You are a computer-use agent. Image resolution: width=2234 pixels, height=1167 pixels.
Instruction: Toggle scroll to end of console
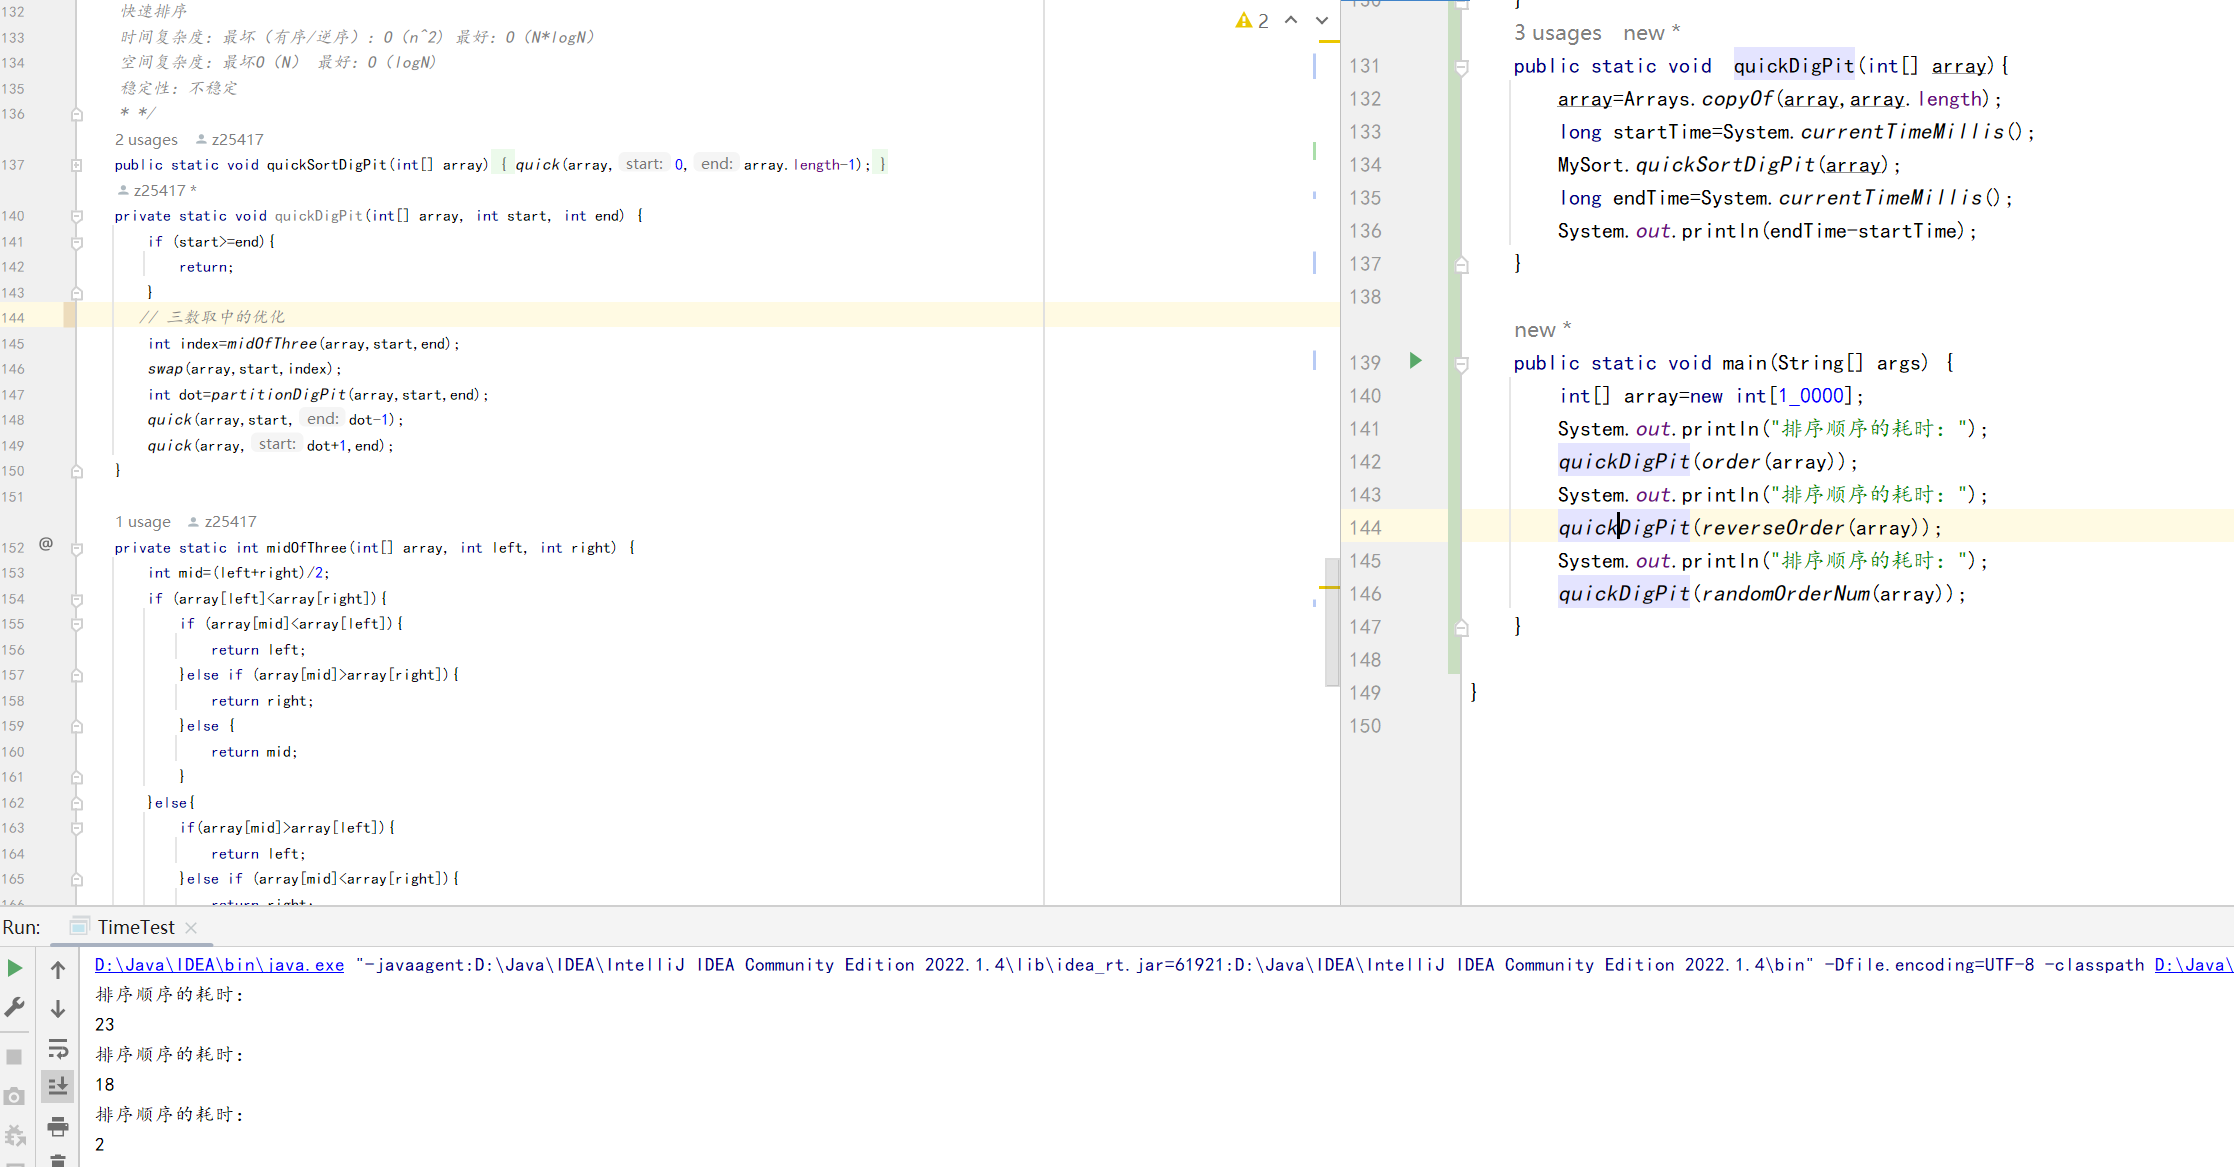click(58, 1086)
